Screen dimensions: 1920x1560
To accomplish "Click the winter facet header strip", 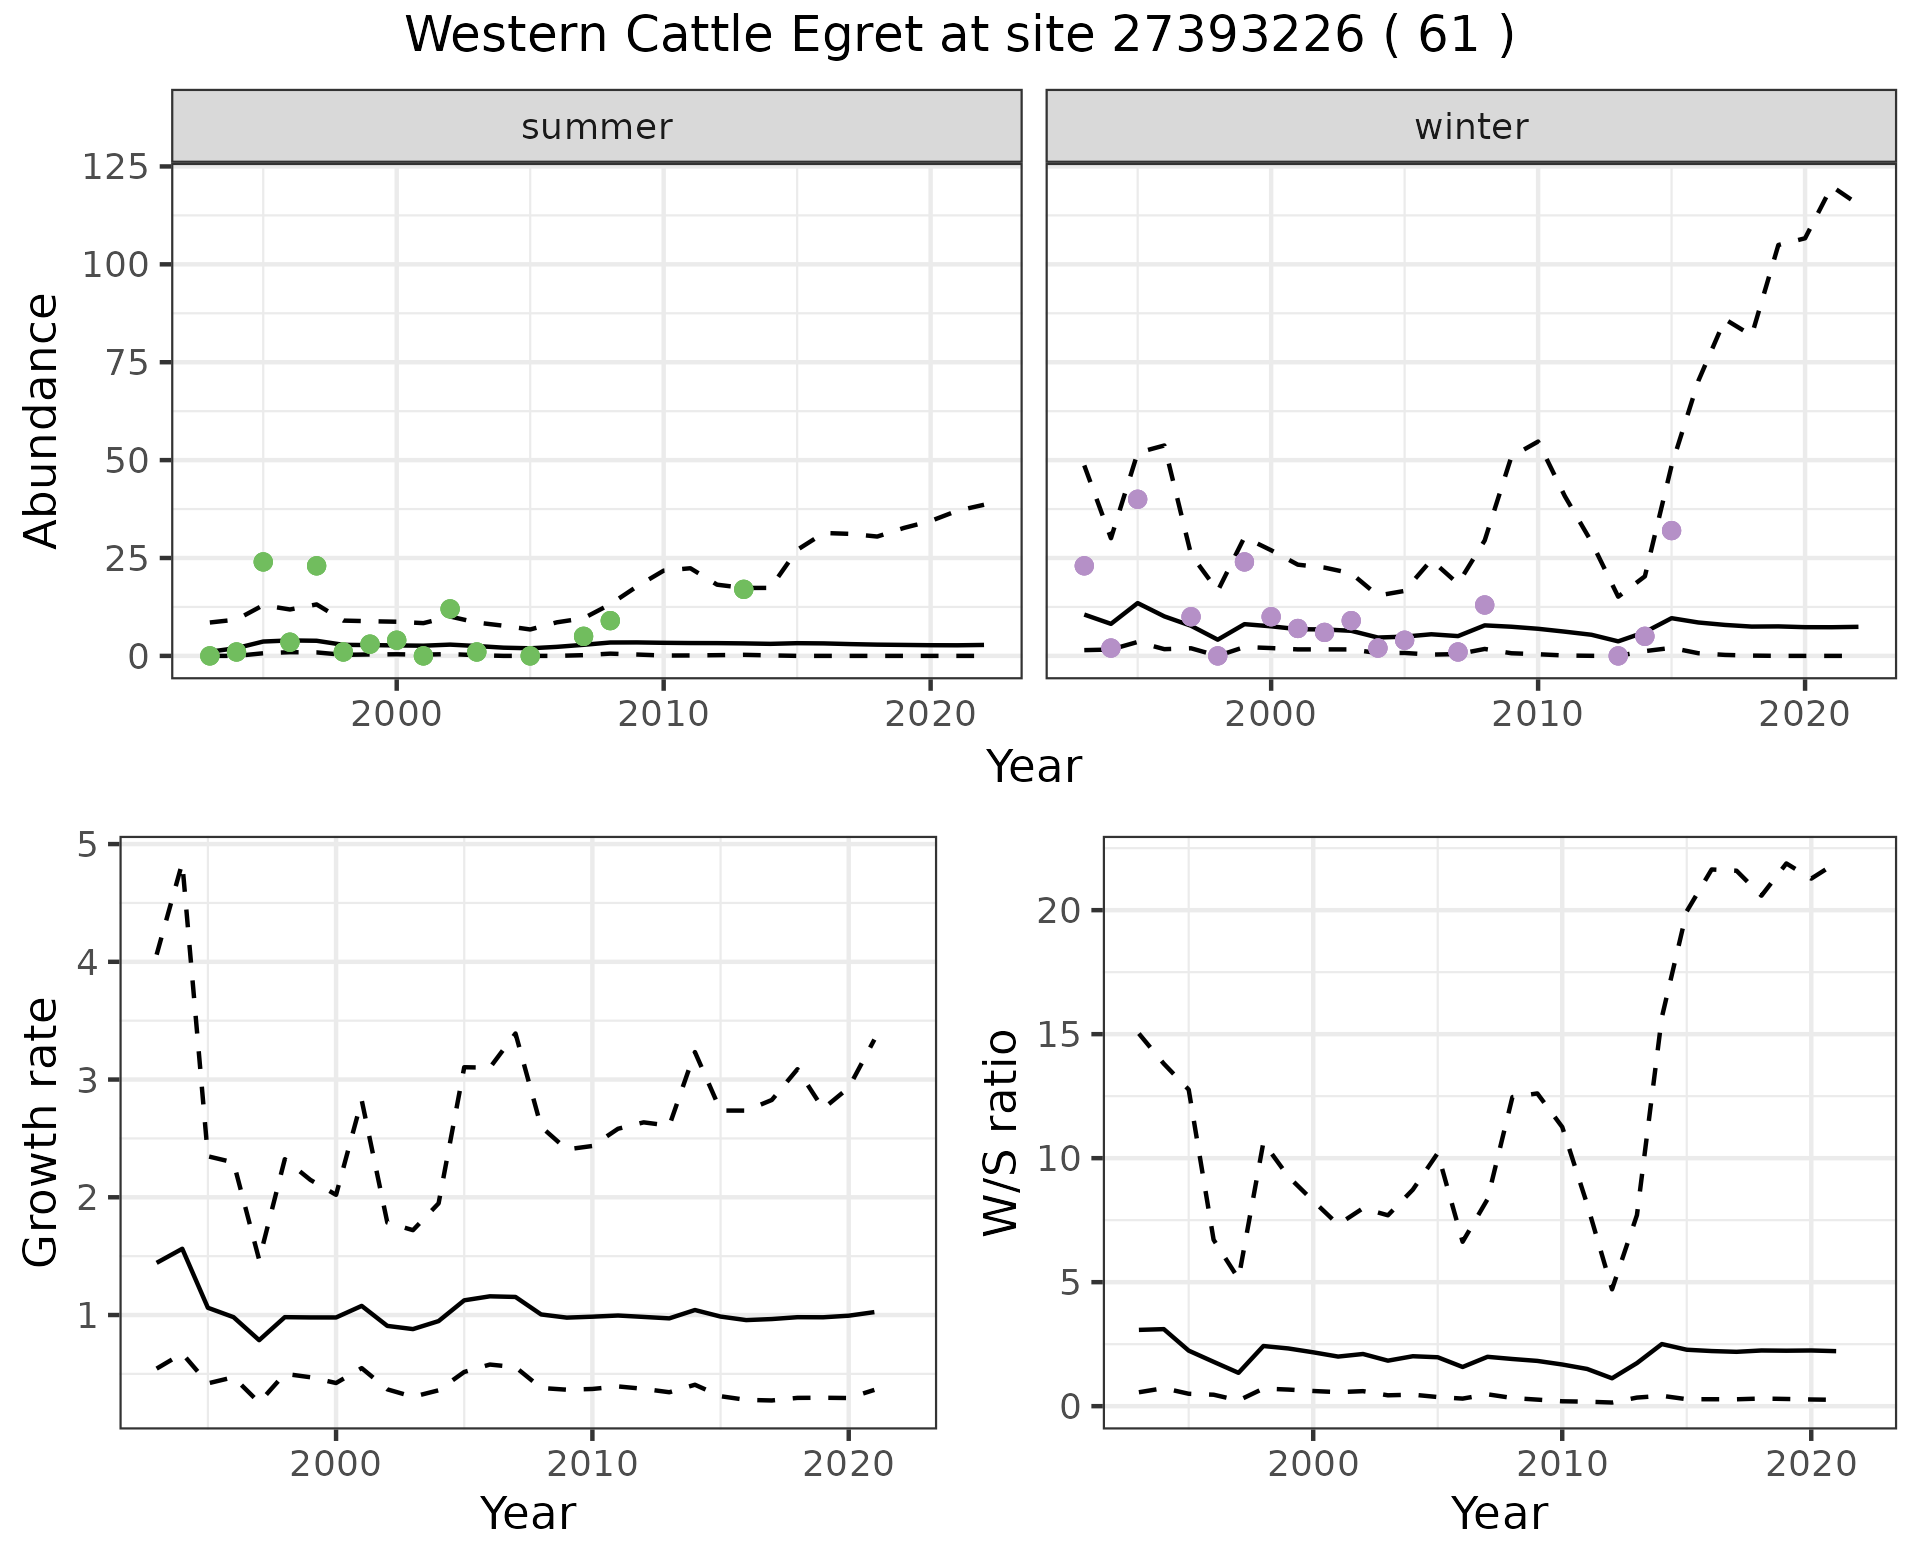I will [x=1470, y=127].
